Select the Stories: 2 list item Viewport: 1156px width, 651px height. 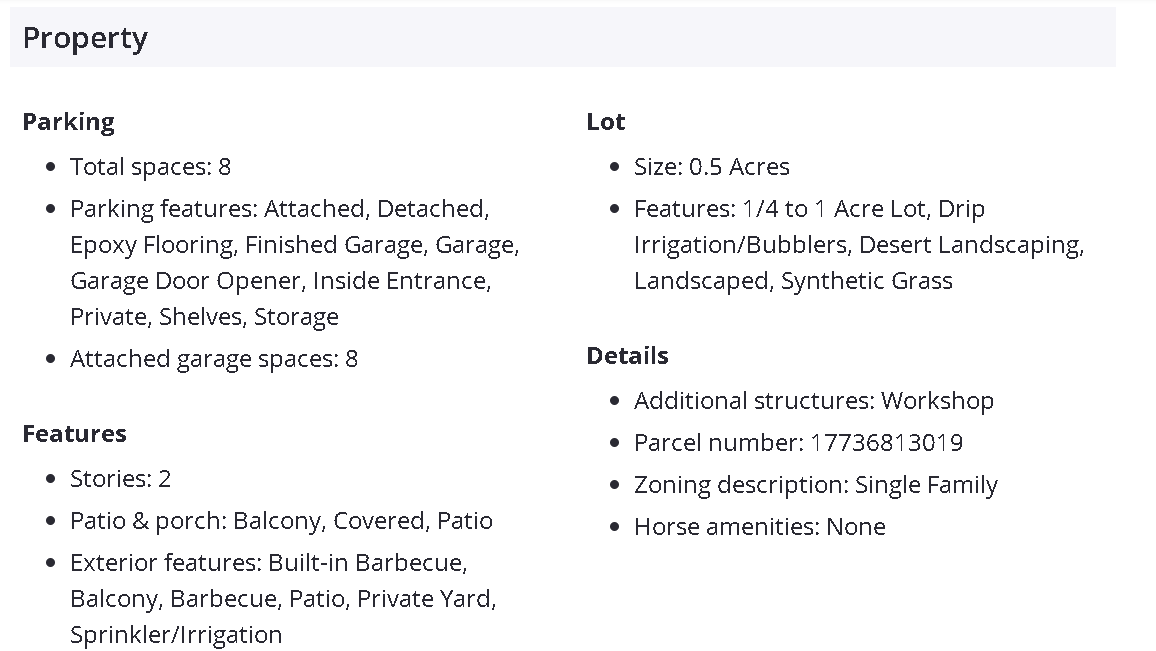(120, 479)
